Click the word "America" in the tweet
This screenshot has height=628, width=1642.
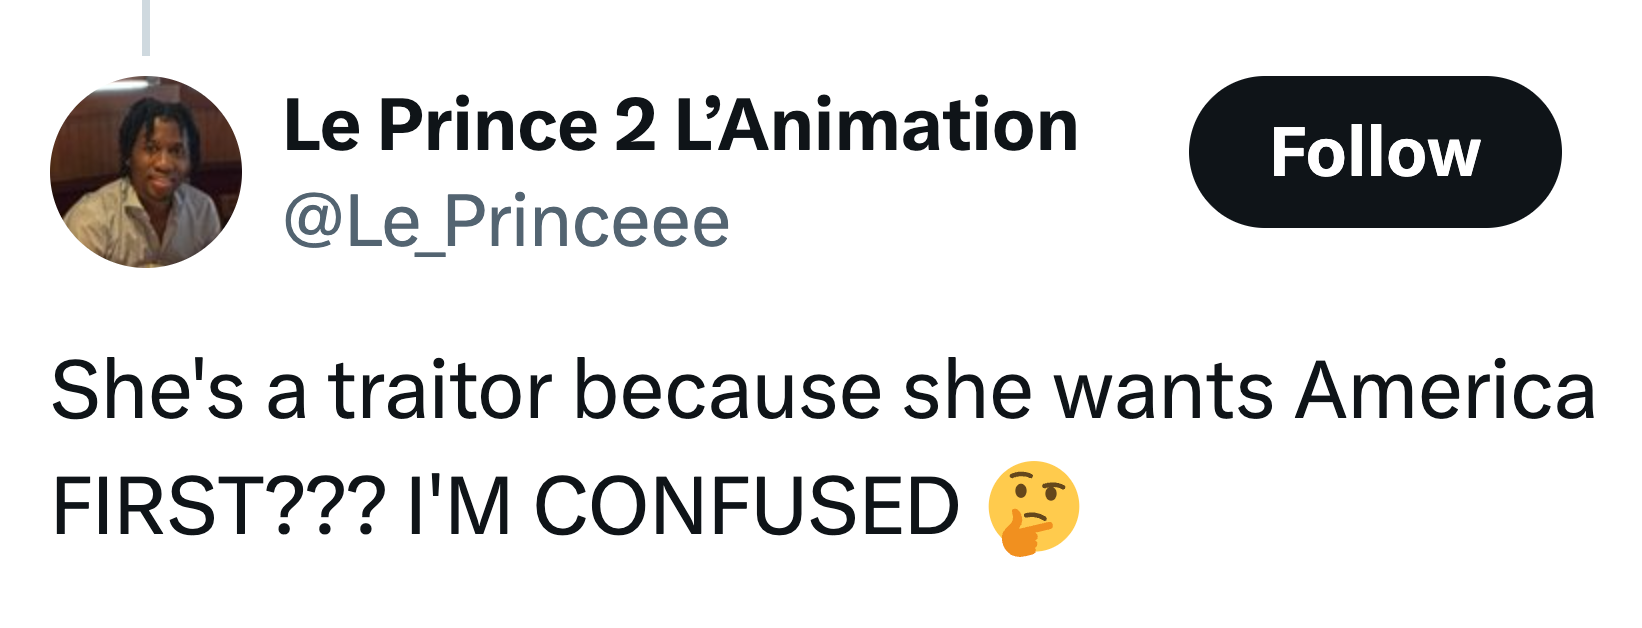tap(1445, 390)
